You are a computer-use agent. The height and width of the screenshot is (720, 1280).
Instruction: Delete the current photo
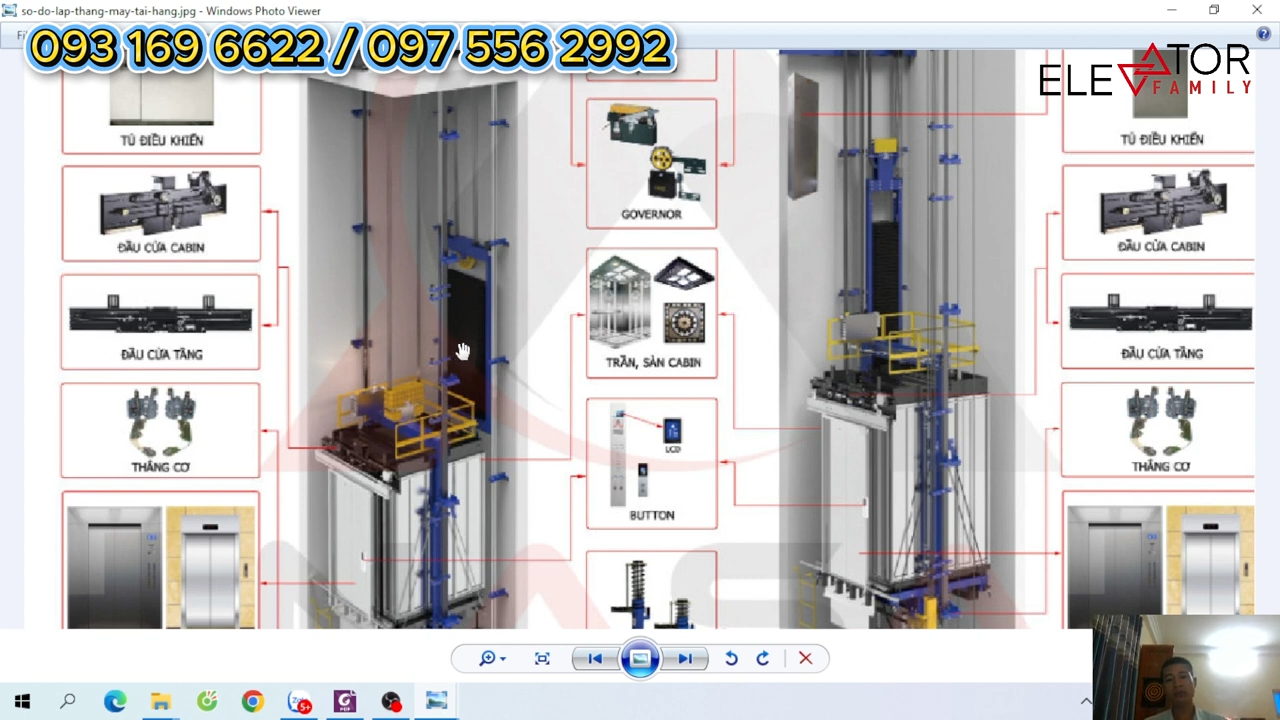click(805, 658)
